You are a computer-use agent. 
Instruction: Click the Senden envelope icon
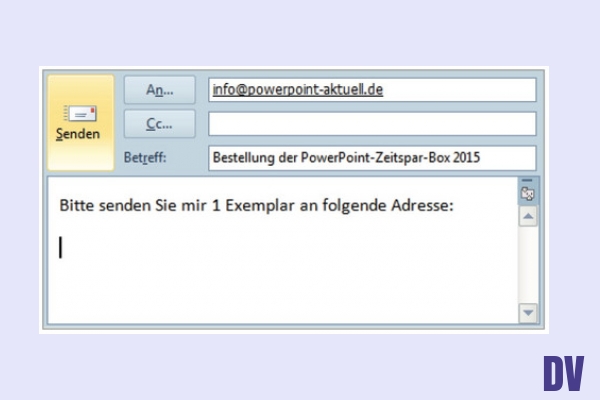coord(79,114)
